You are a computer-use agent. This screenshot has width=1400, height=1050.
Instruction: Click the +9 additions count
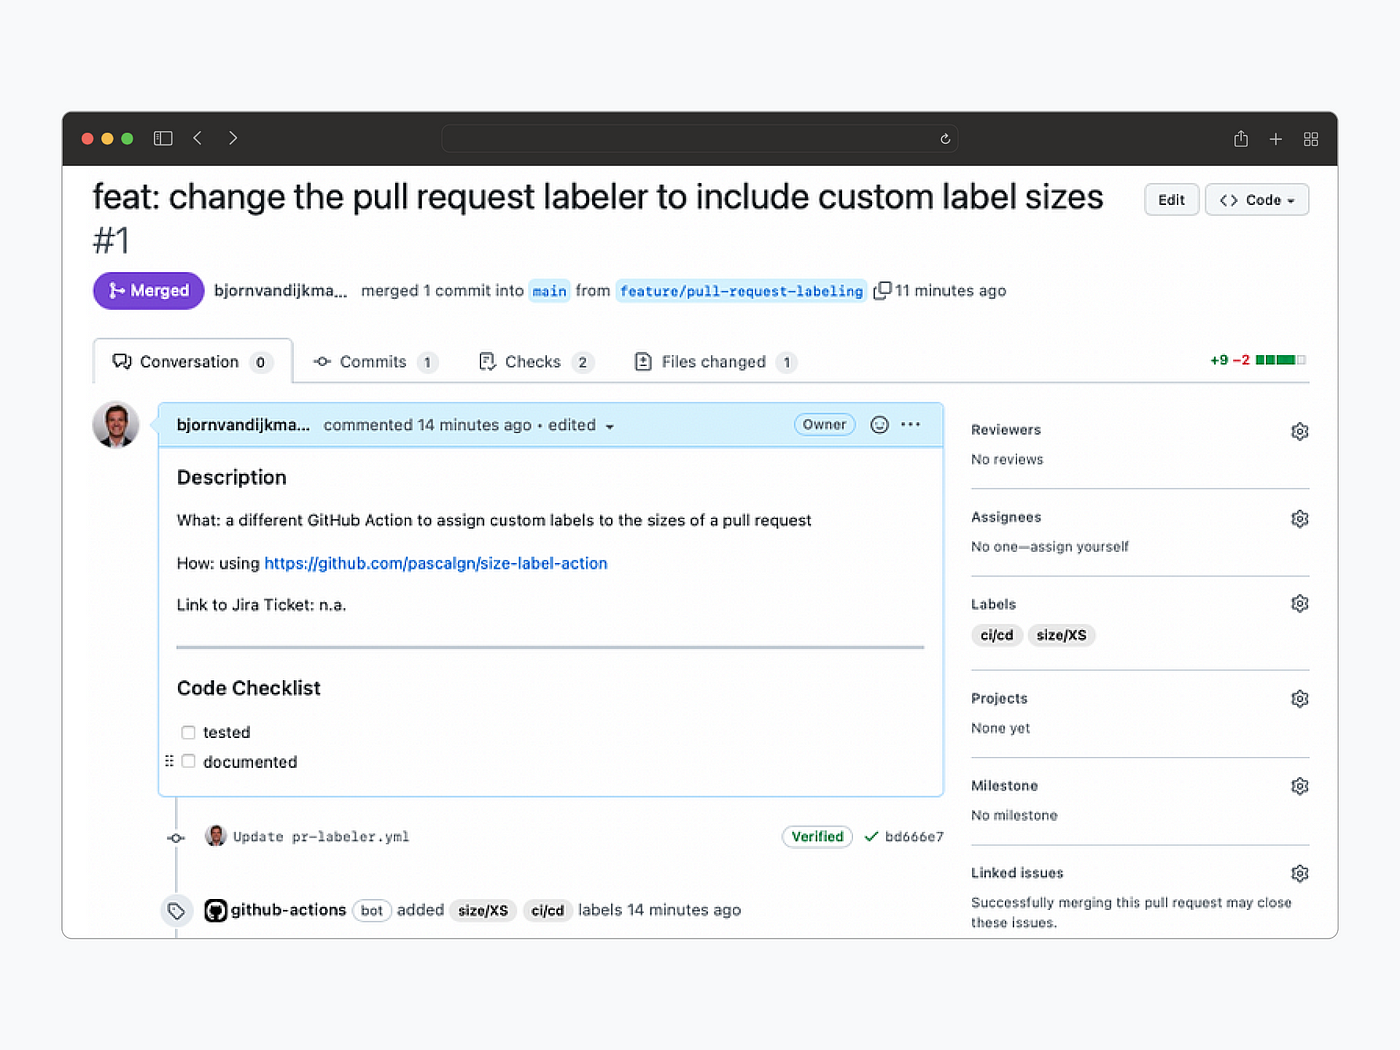[x=1219, y=360]
